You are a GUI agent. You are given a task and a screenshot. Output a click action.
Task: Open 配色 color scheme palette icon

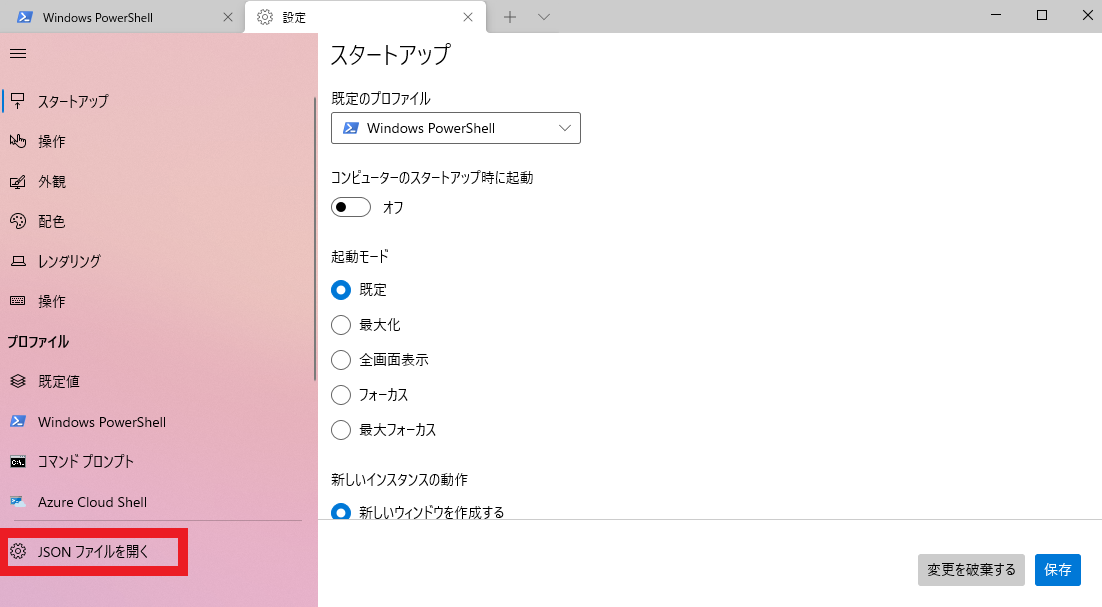[17, 221]
